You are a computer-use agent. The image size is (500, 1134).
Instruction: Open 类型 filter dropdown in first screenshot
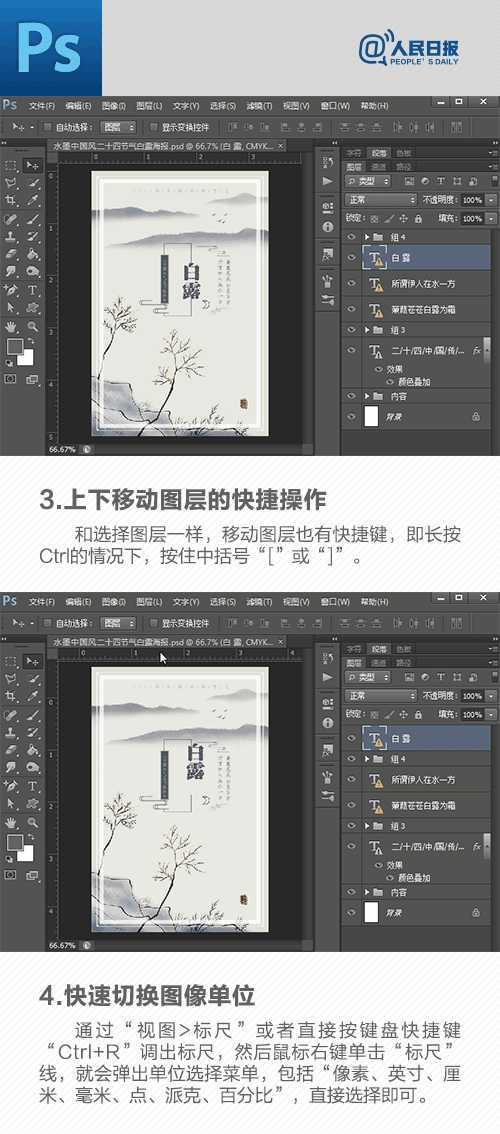(368, 181)
